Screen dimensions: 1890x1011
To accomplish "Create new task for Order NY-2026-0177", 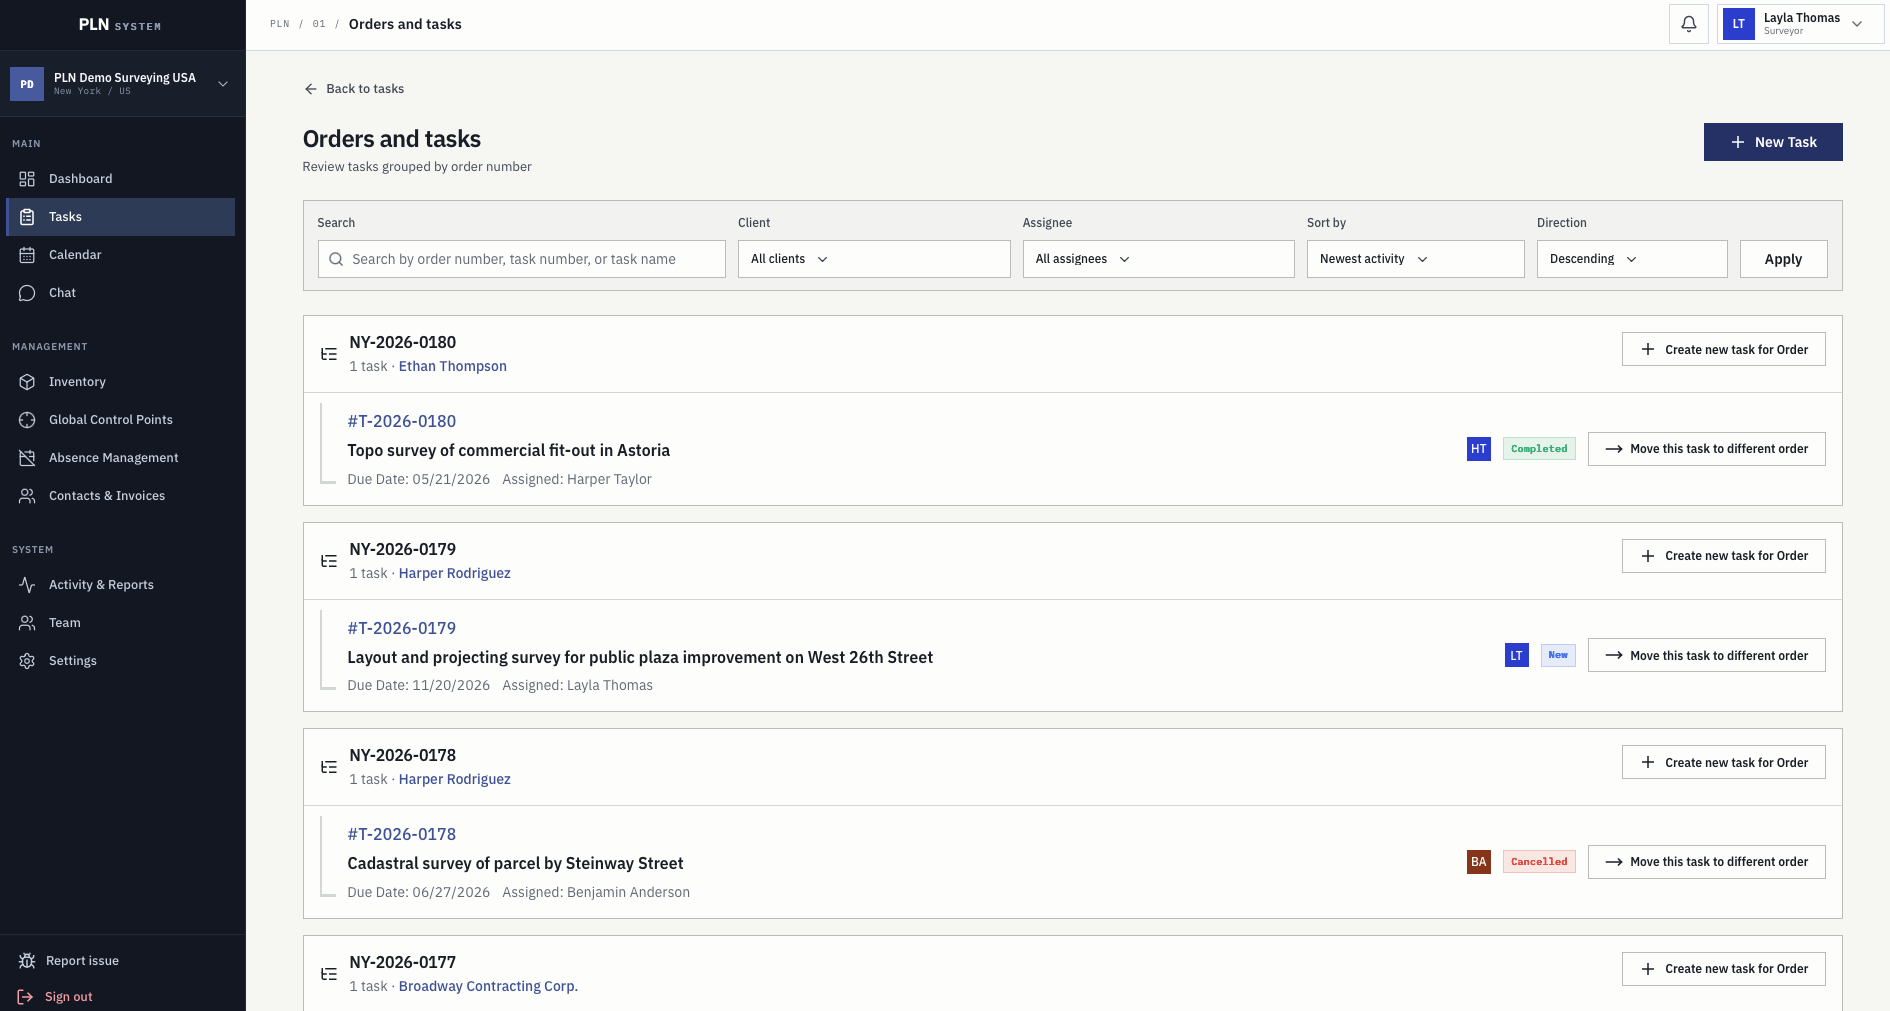I will point(1723,969).
